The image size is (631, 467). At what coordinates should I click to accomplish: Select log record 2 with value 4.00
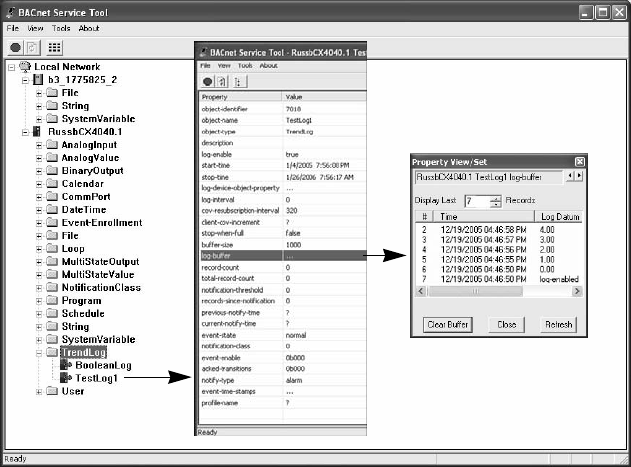coord(499,229)
